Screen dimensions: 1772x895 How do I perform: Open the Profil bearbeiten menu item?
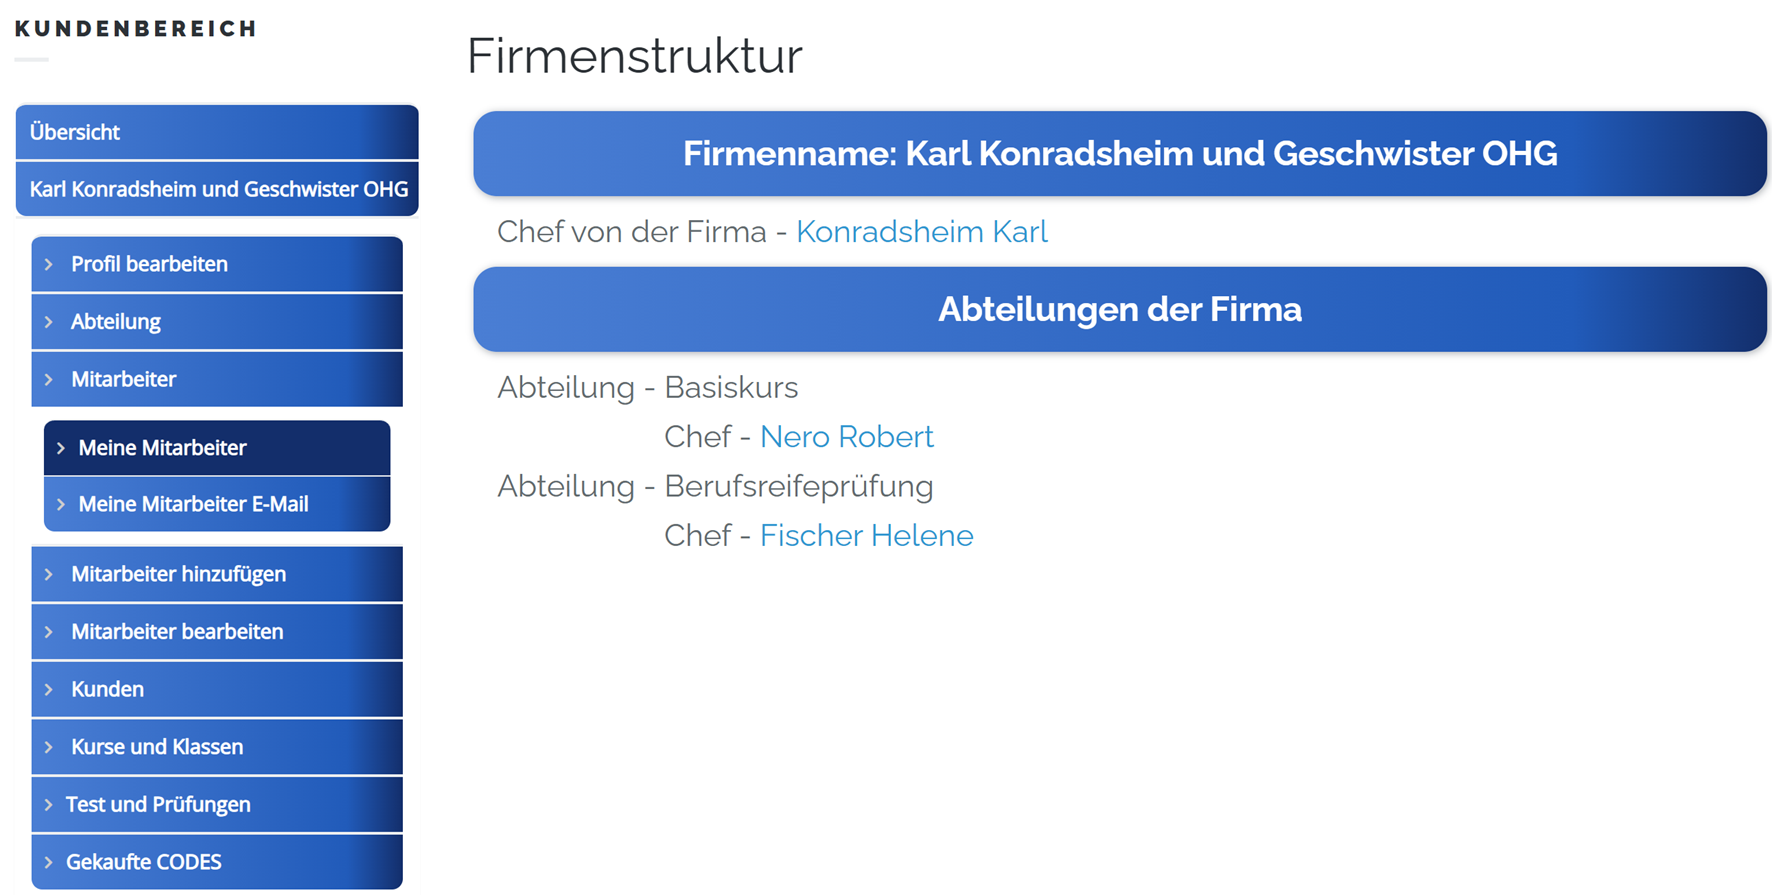click(x=149, y=264)
